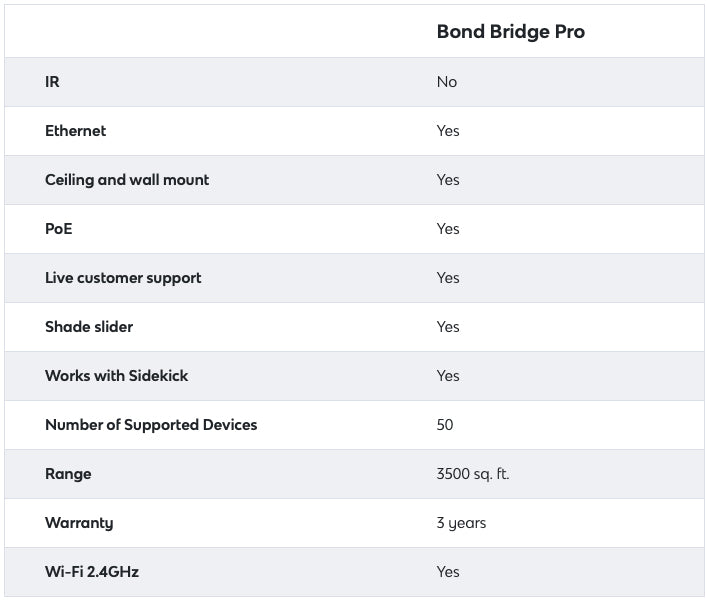Select the '3 years' warranty value
The image size is (707, 603).
click(461, 523)
